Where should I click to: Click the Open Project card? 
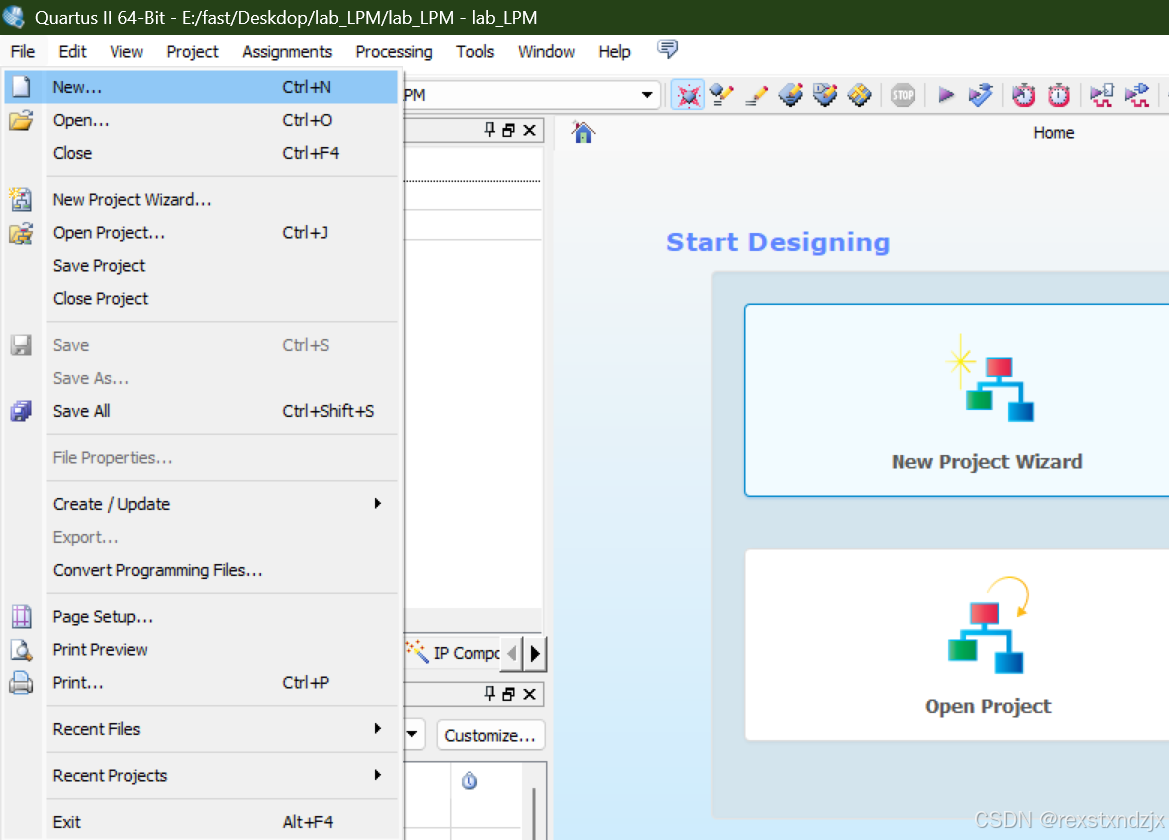pos(957,645)
